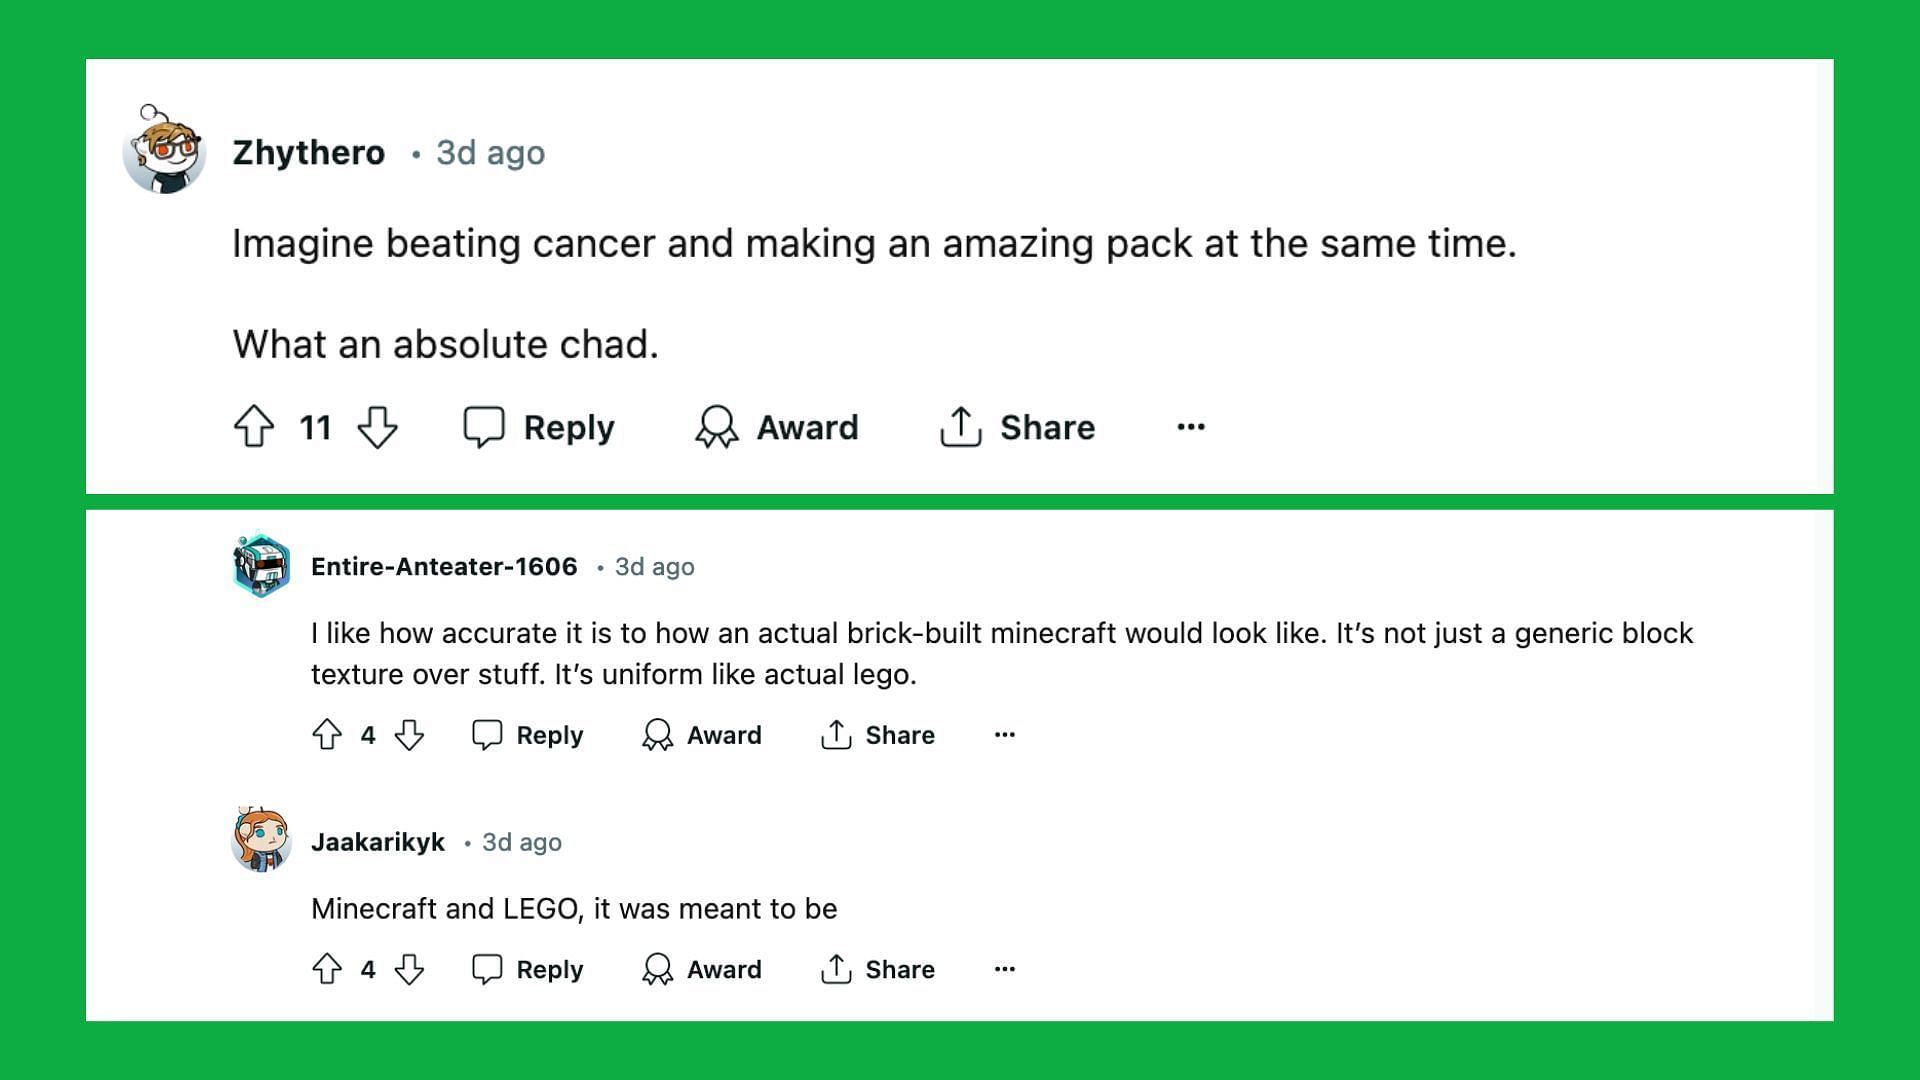Click the Share button on Entire-Anteater-1606's comment

pyautogui.click(x=882, y=733)
